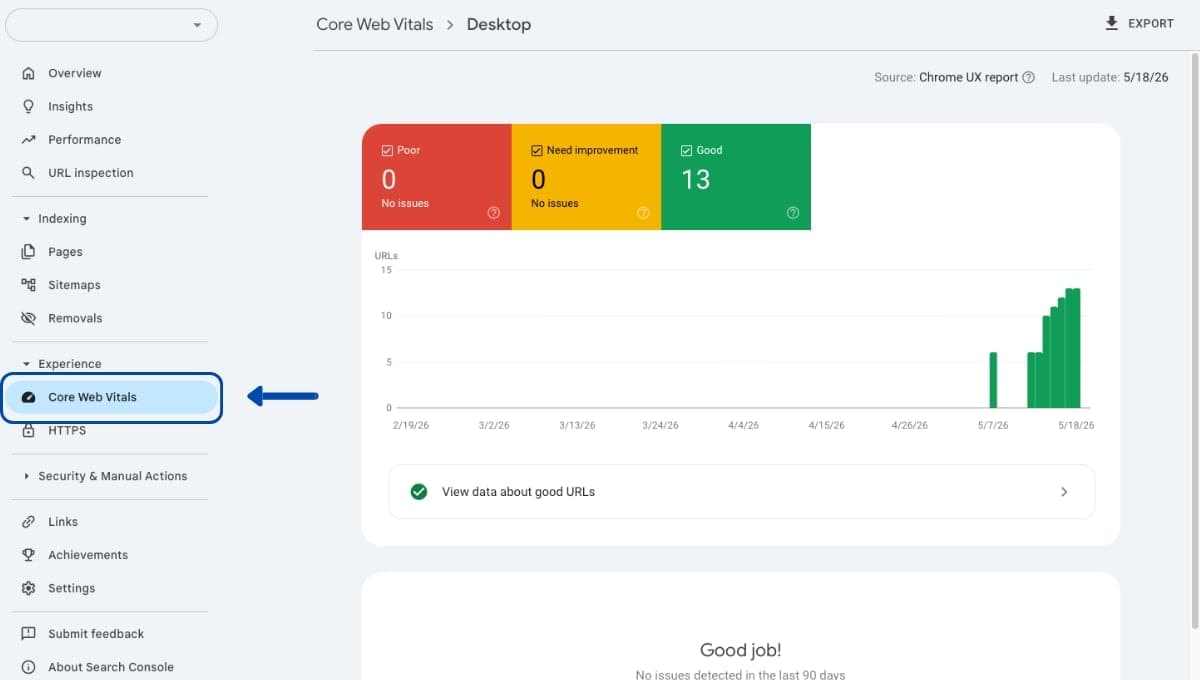Image resolution: width=1200 pixels, height=680 pixels.
Task: Click help icon in the Poor card
Action: [493, 213]
